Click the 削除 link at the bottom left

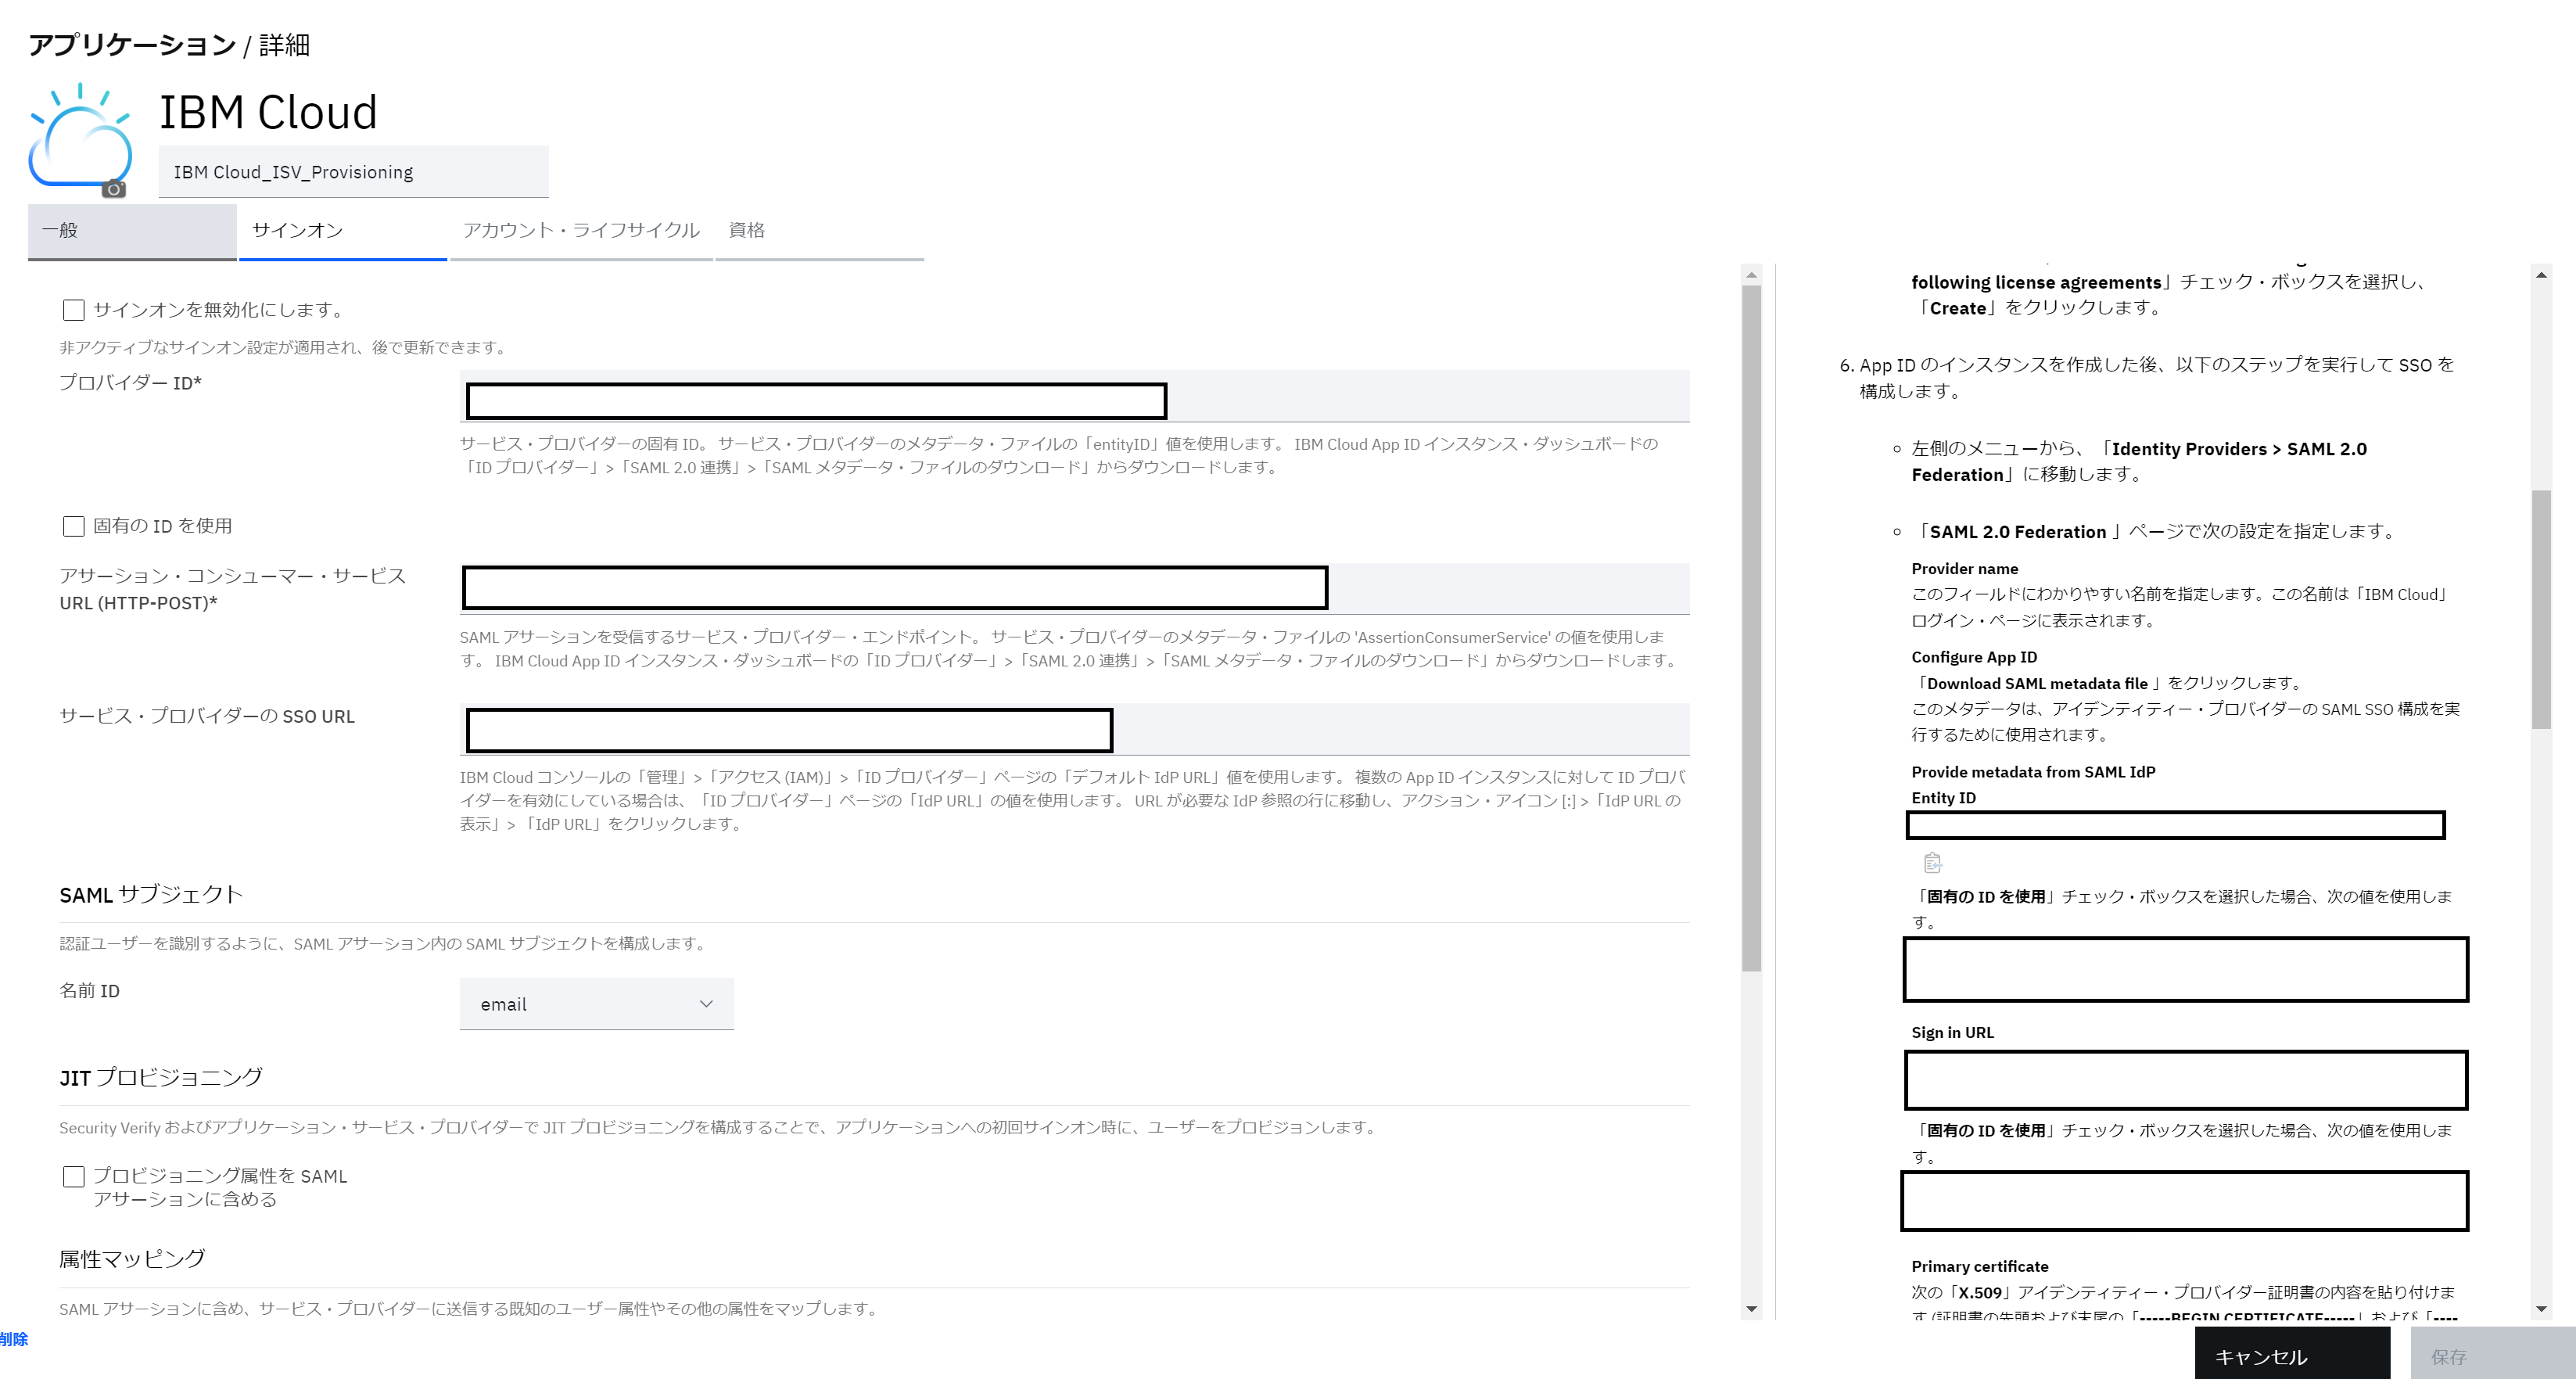(x=14, y=1339)
